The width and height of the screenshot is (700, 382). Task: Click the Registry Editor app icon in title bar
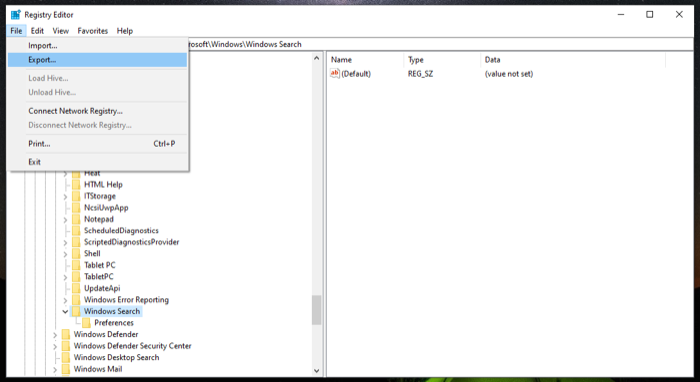click(16, 15)
